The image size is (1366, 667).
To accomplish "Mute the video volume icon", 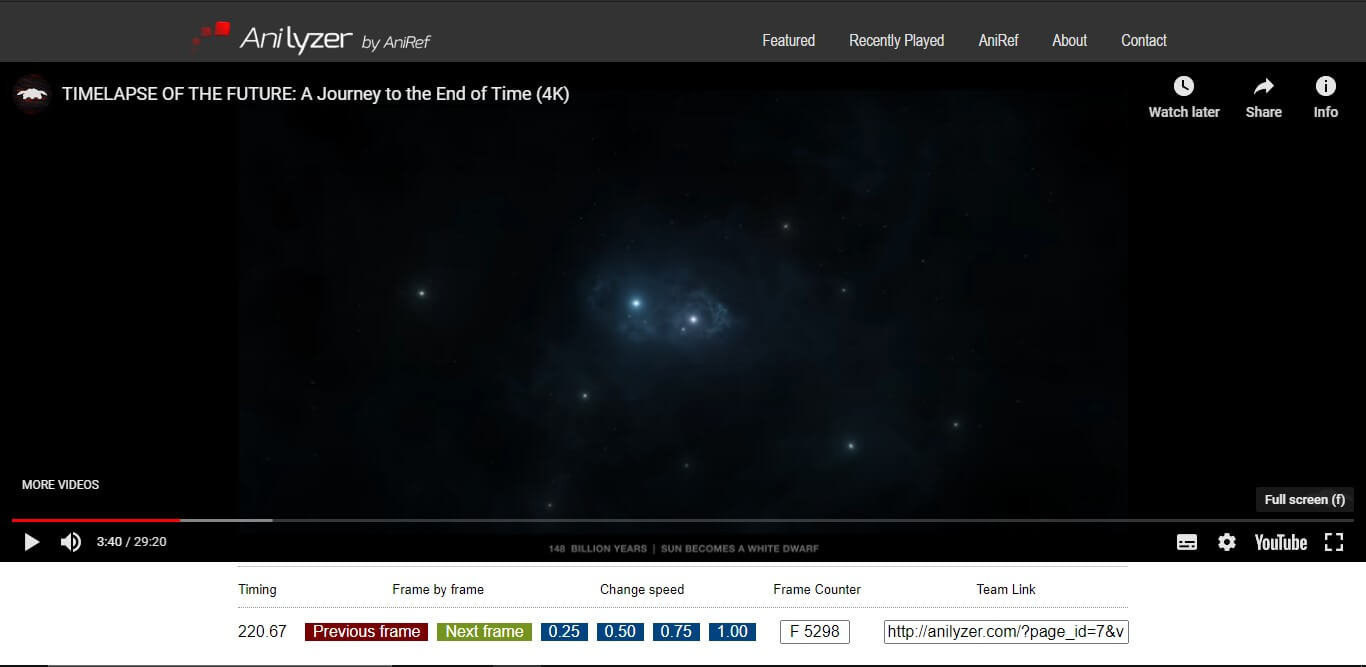I will coord(68,541).
